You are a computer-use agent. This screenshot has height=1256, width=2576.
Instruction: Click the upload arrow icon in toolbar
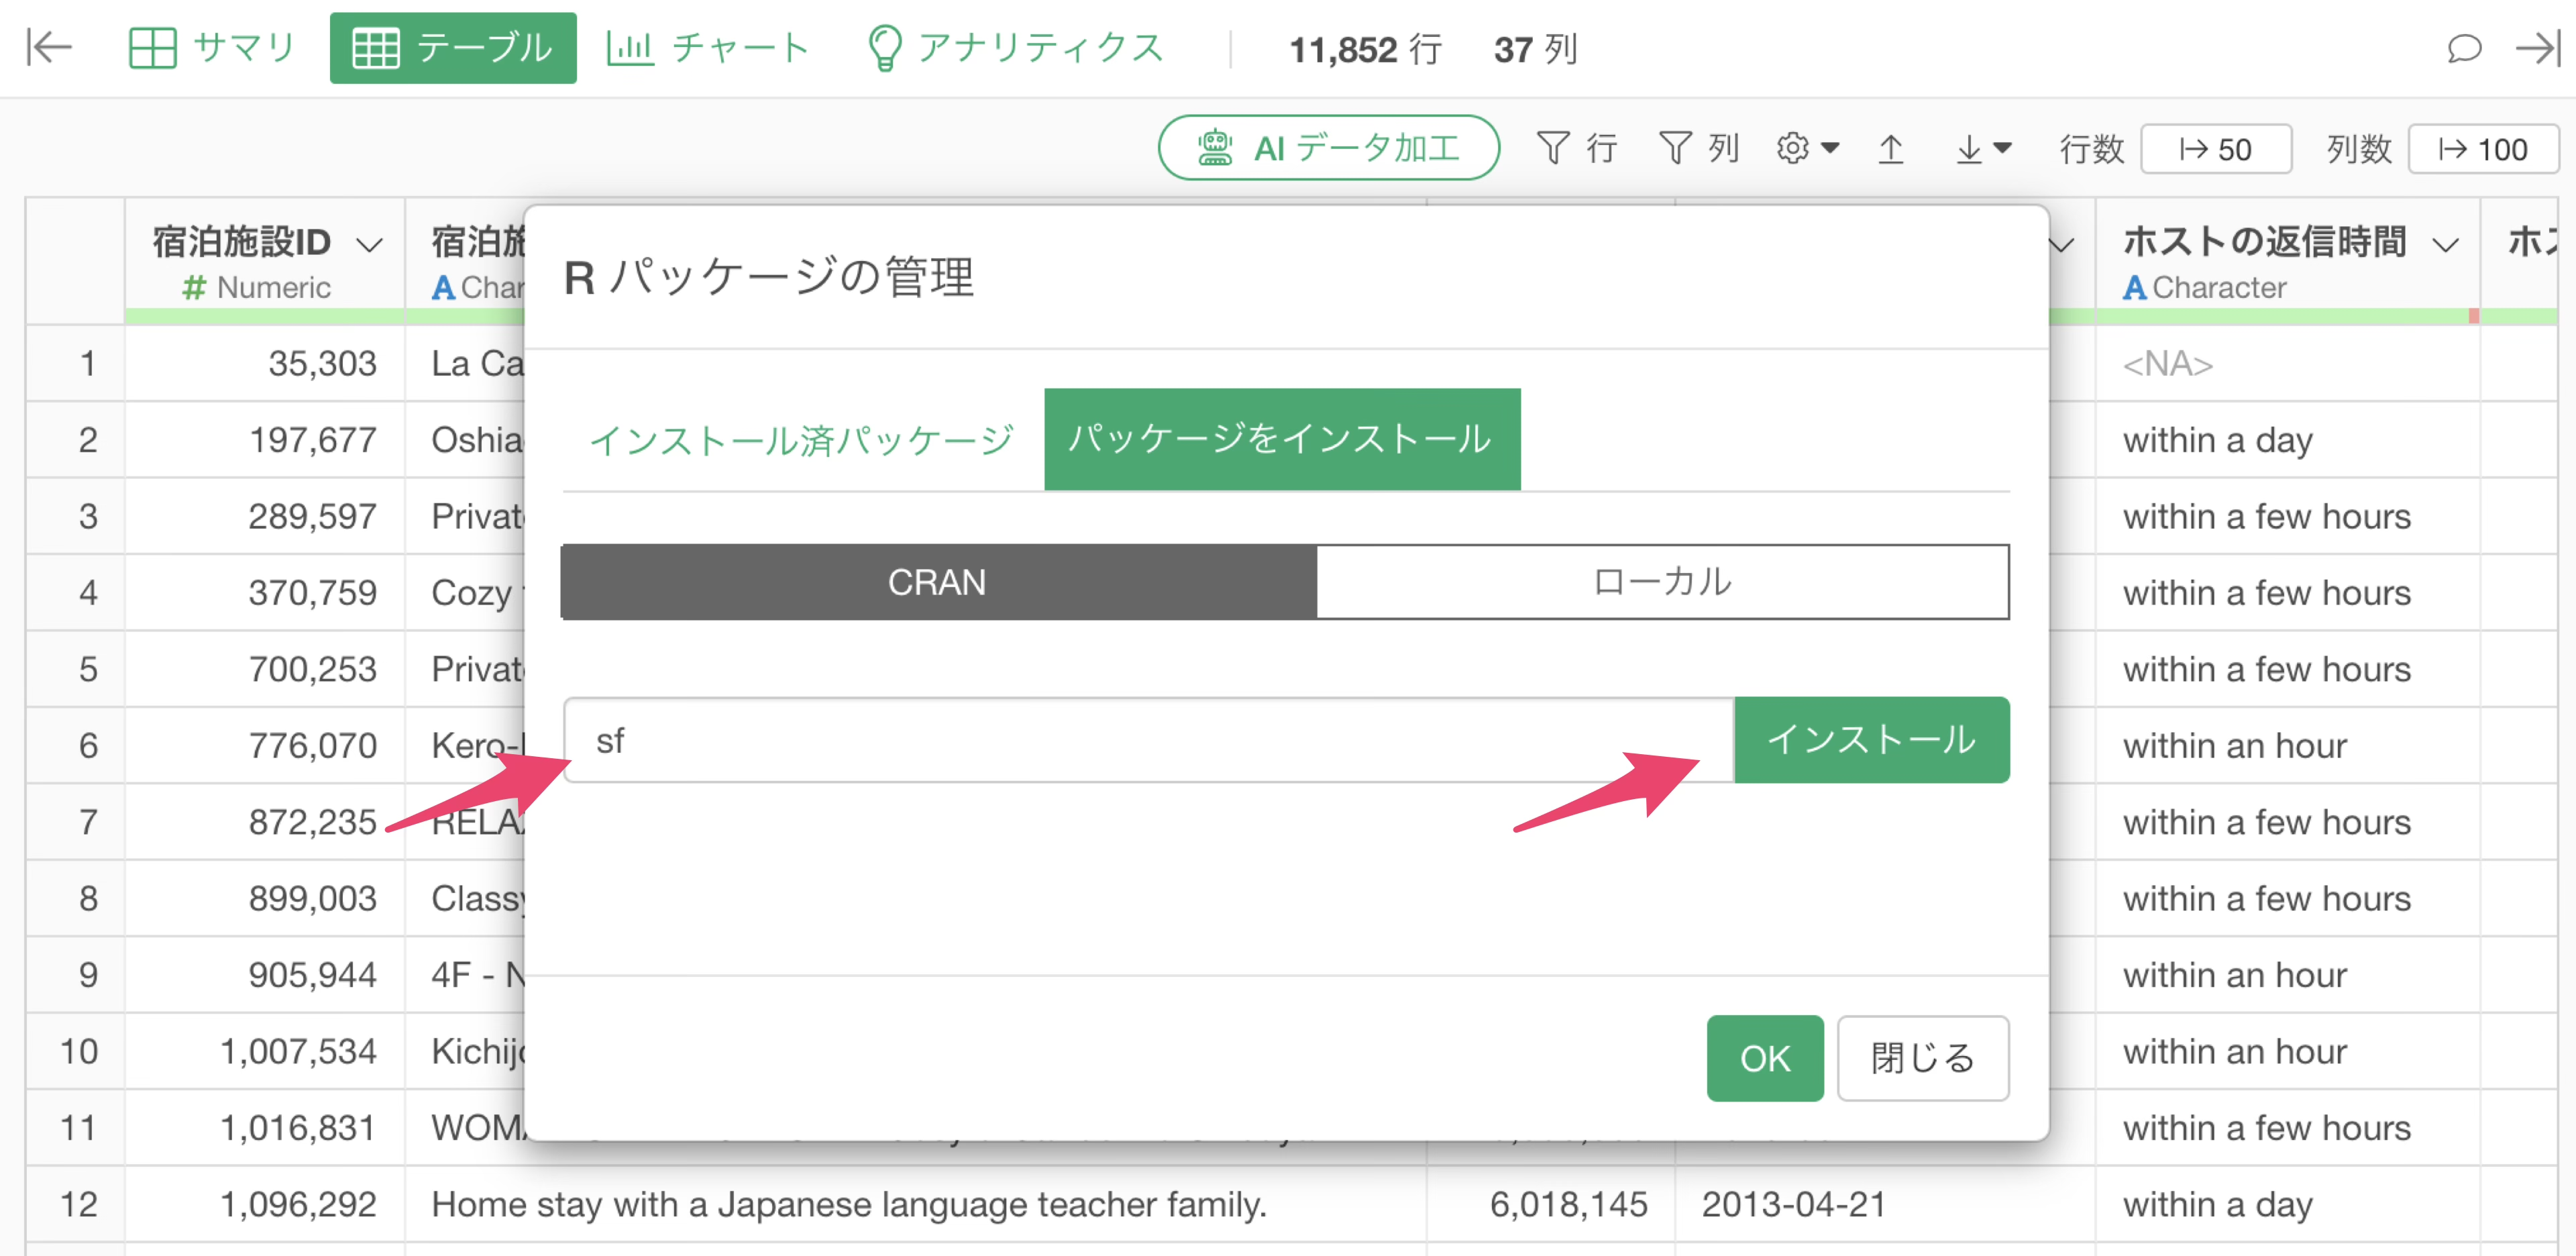pos(1889,149)
